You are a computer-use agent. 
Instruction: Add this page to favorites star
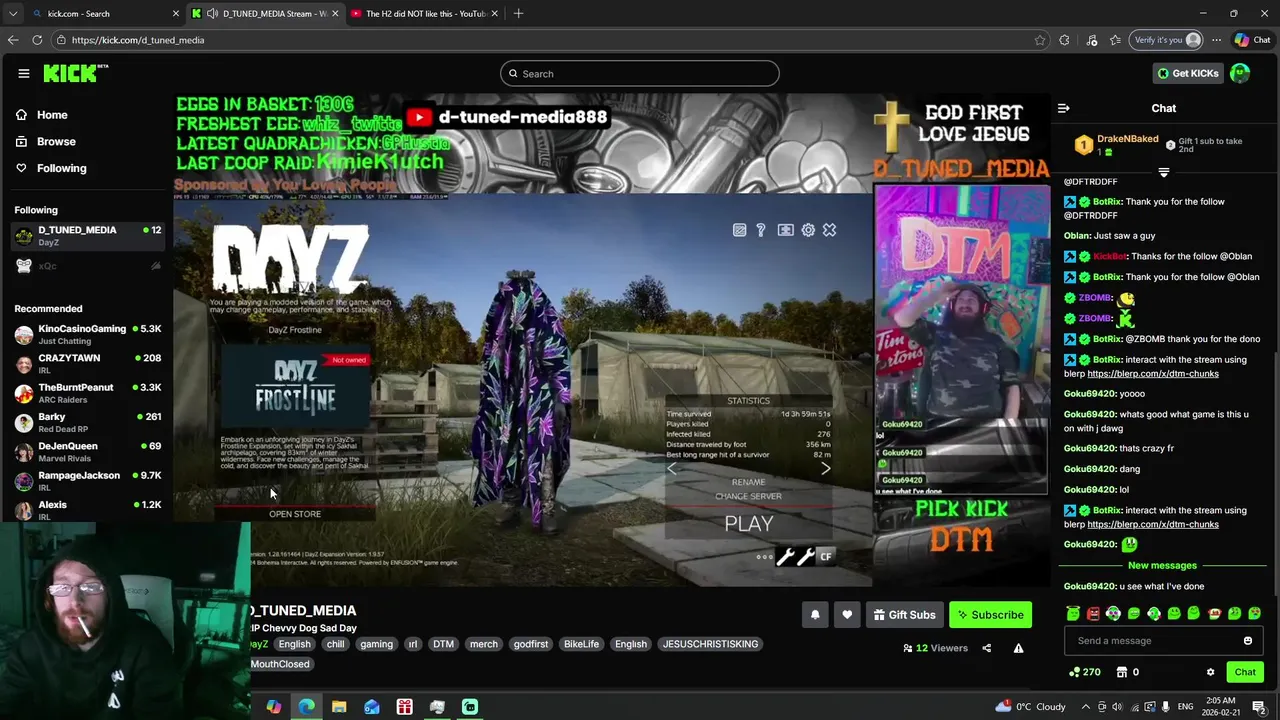click(x=1040, y=40)
